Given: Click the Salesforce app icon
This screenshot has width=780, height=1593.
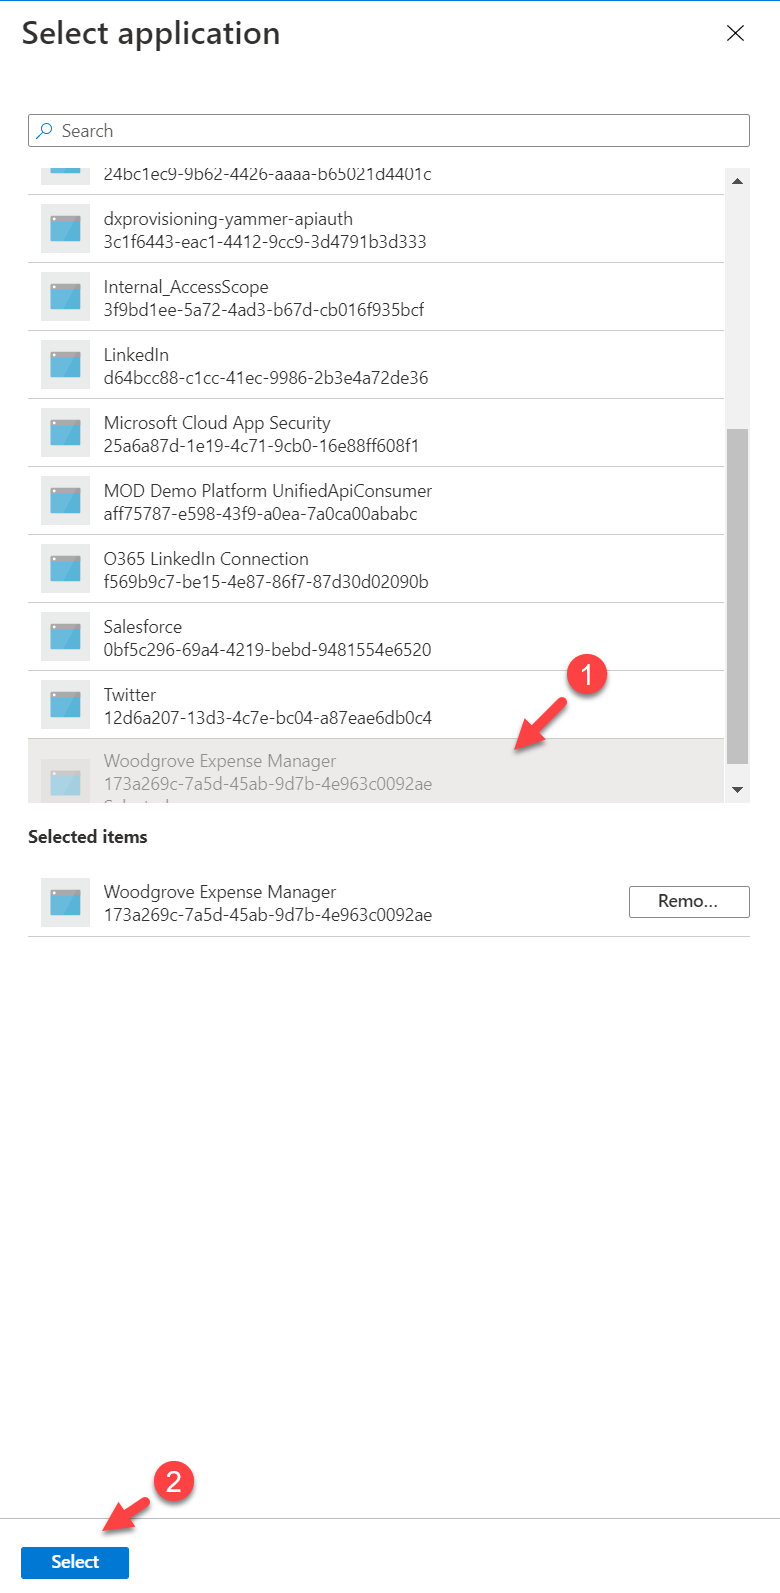Looking at the screenshot, I should [65, 637].
